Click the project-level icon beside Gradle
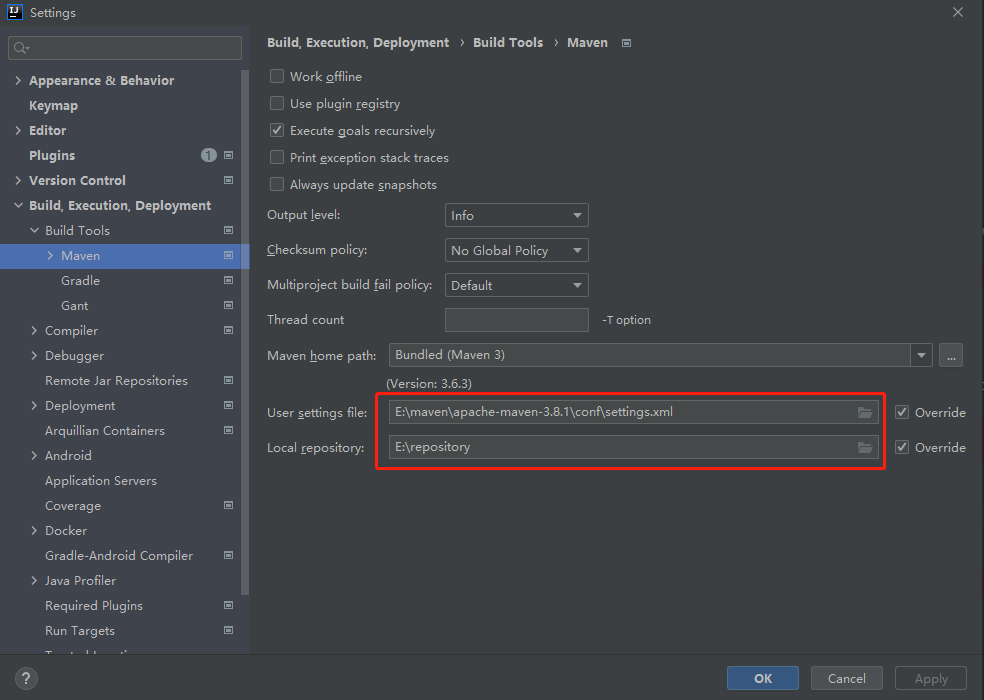This screenshot has width=984, height=700. pos(228,281)
